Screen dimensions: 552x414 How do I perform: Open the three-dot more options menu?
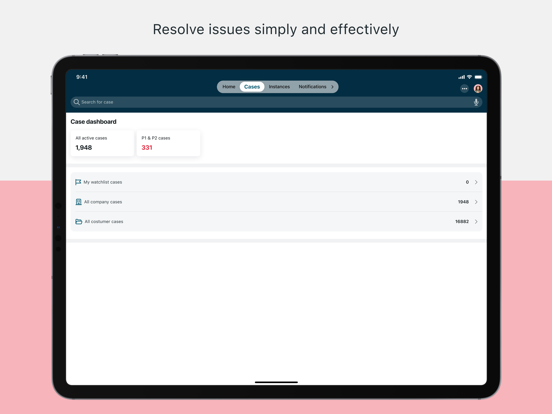(464, 89)
